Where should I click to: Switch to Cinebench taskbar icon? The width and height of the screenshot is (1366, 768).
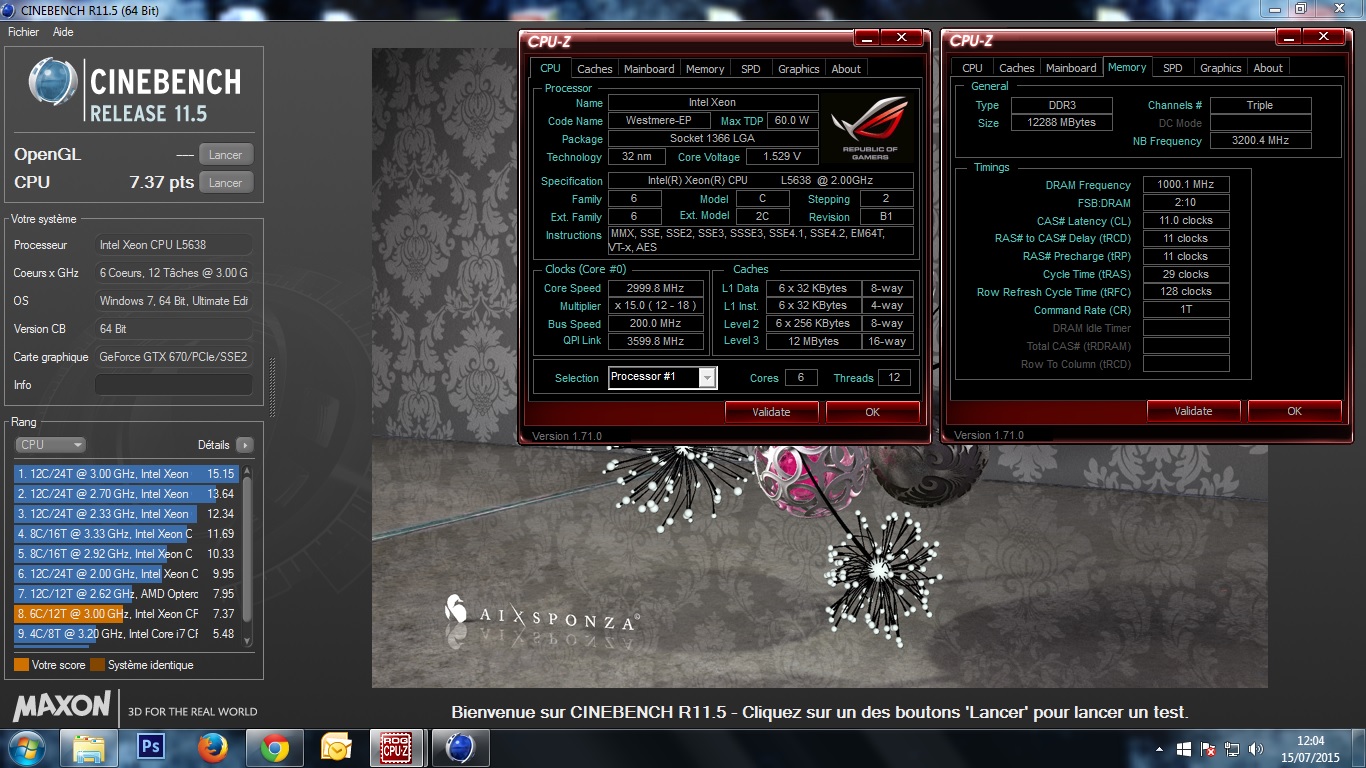pos(459,748)
